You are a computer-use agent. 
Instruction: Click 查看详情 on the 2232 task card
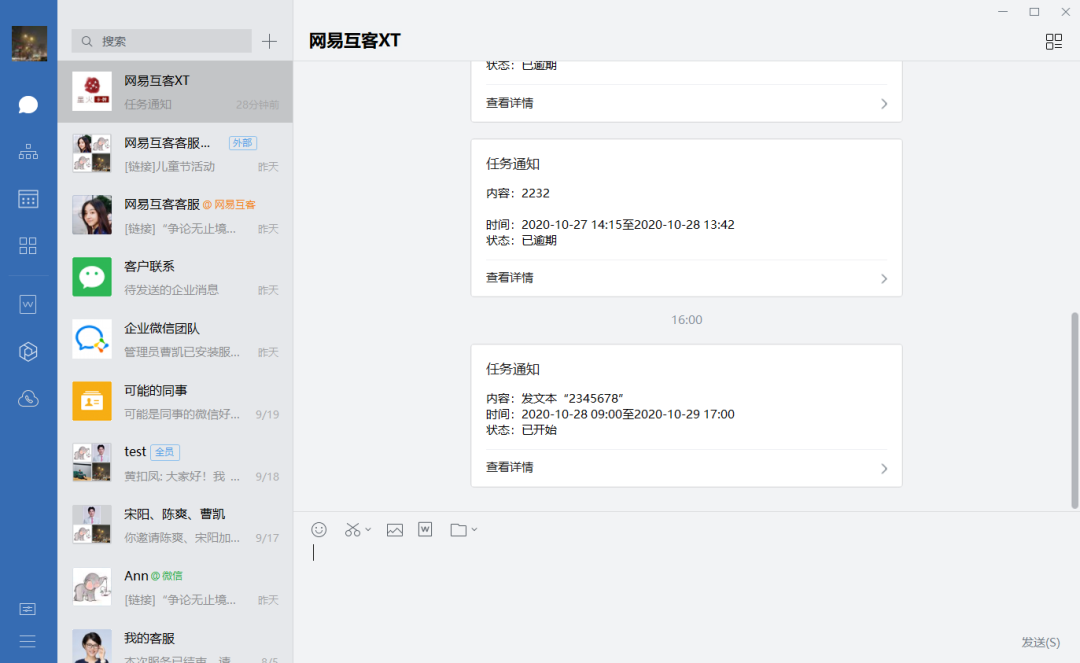(510, 278)
